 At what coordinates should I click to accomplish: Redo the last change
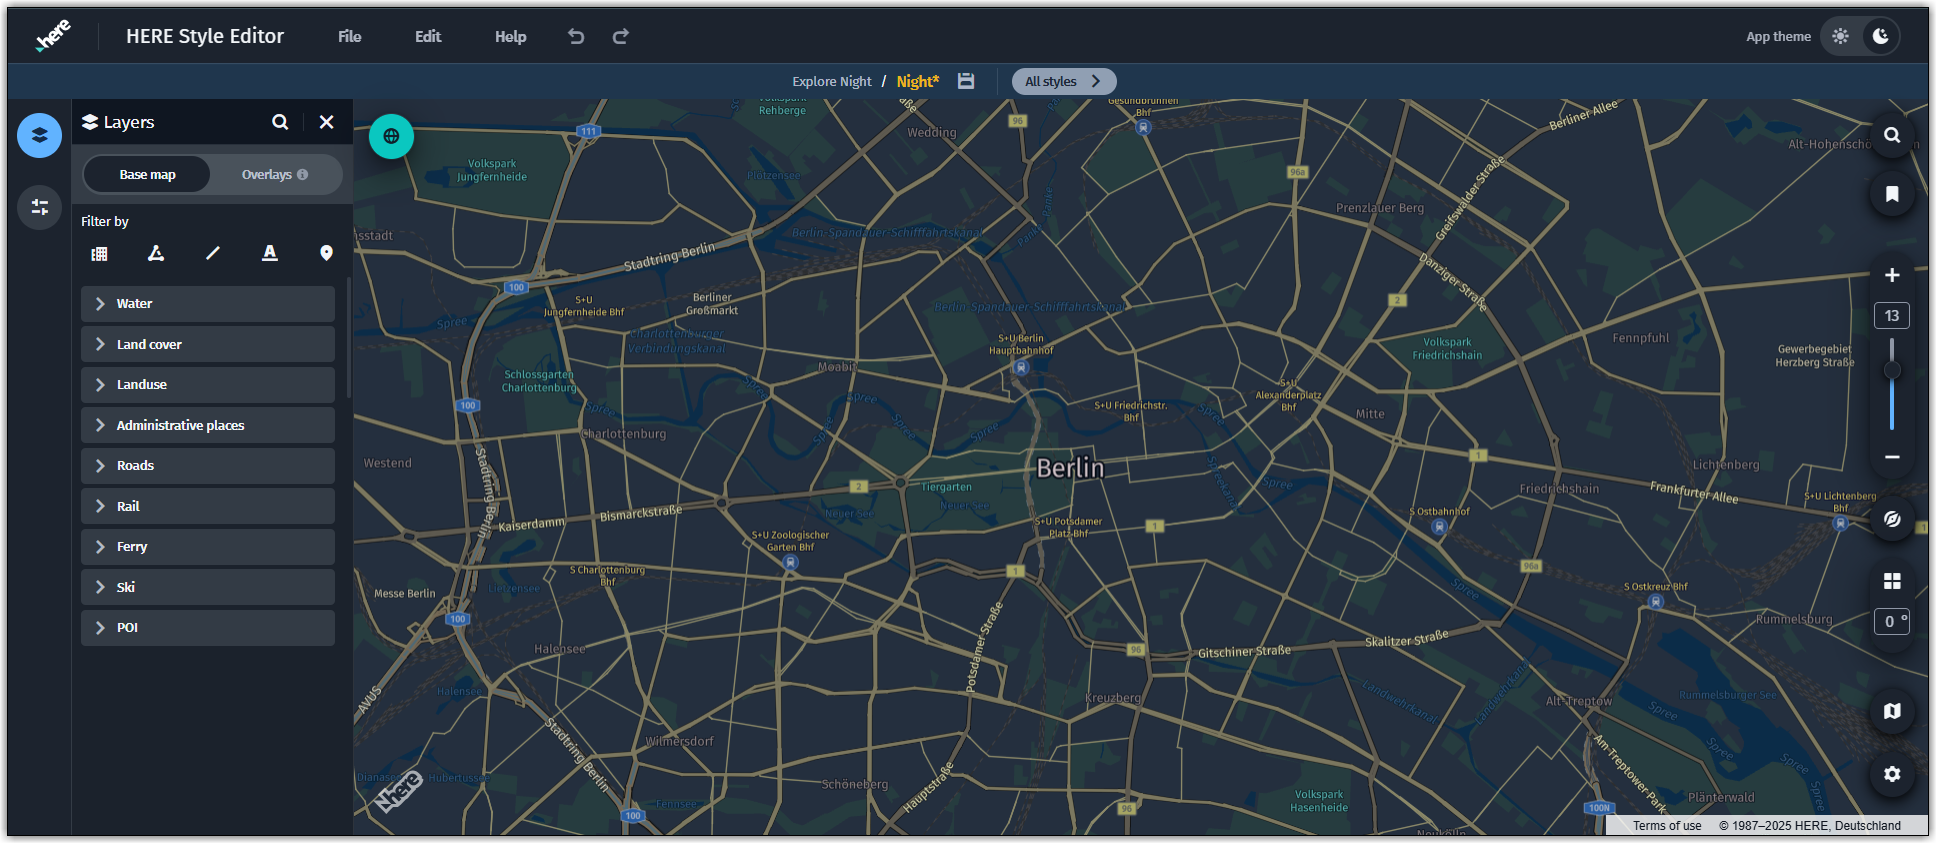pos(621,36)
